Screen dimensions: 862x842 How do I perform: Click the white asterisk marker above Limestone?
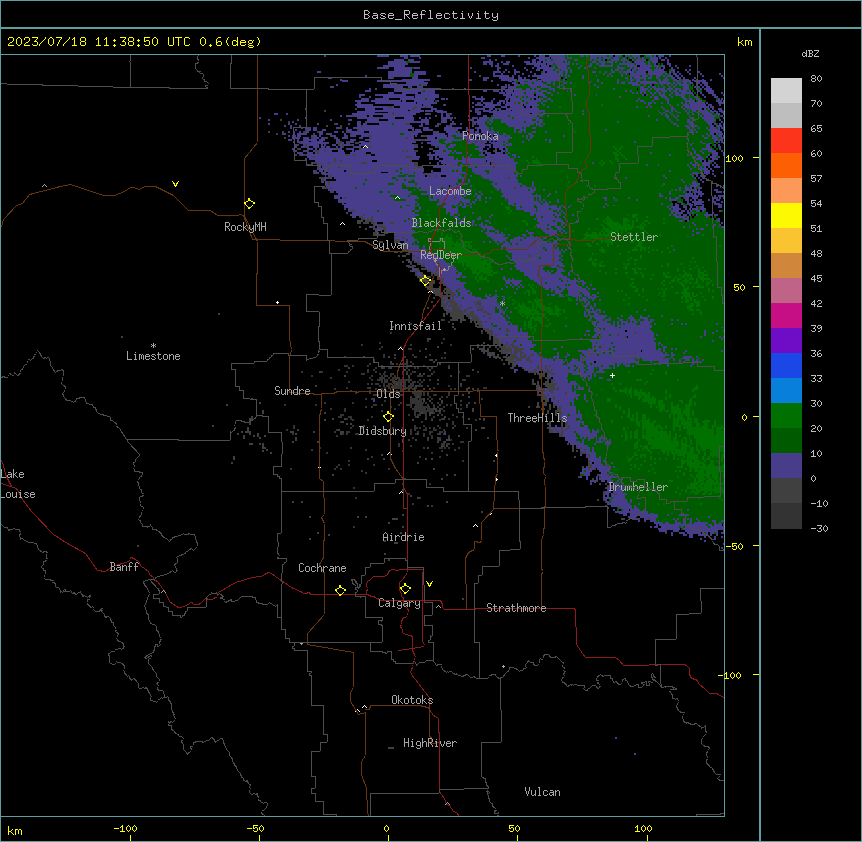tap(153, 346)
